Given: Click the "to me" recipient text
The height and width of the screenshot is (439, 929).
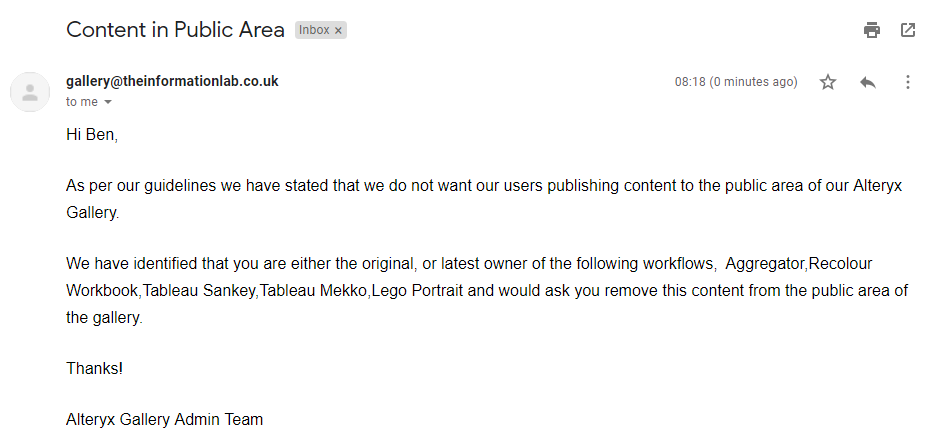Looking at the screenshot, I should 82,102.
